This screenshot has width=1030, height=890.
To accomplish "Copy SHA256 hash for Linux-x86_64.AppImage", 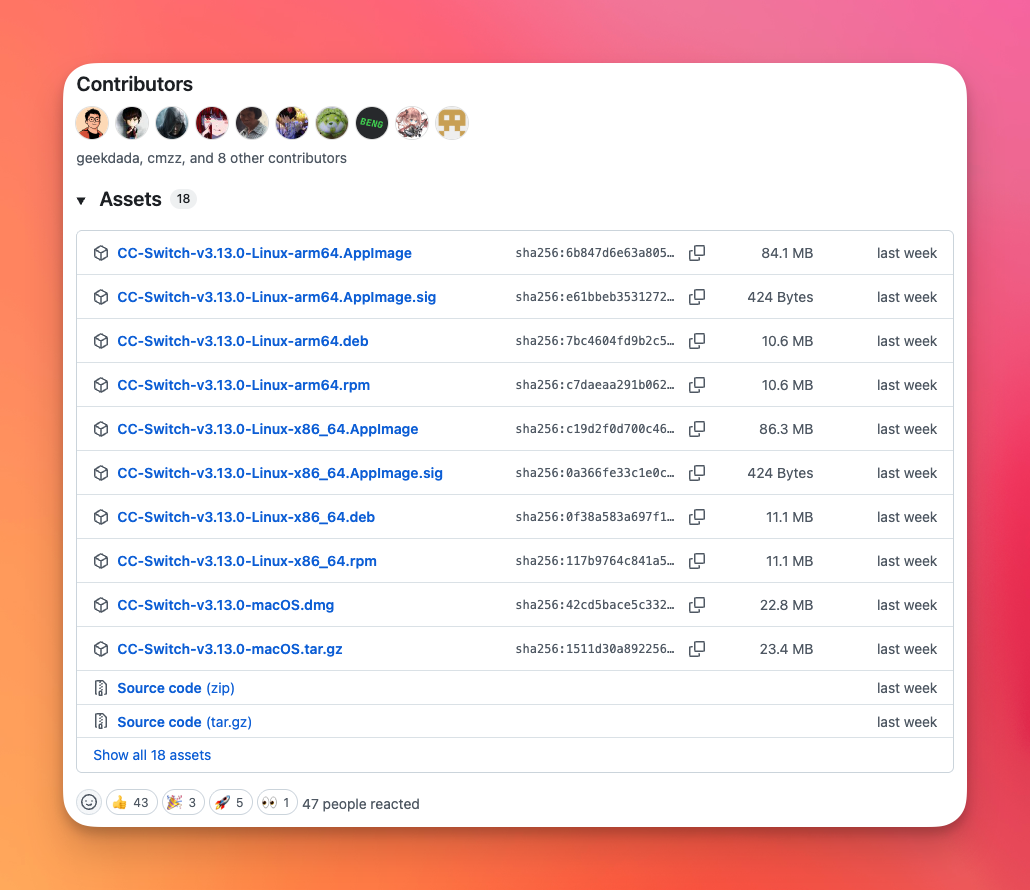I will (x=697, y=429).
